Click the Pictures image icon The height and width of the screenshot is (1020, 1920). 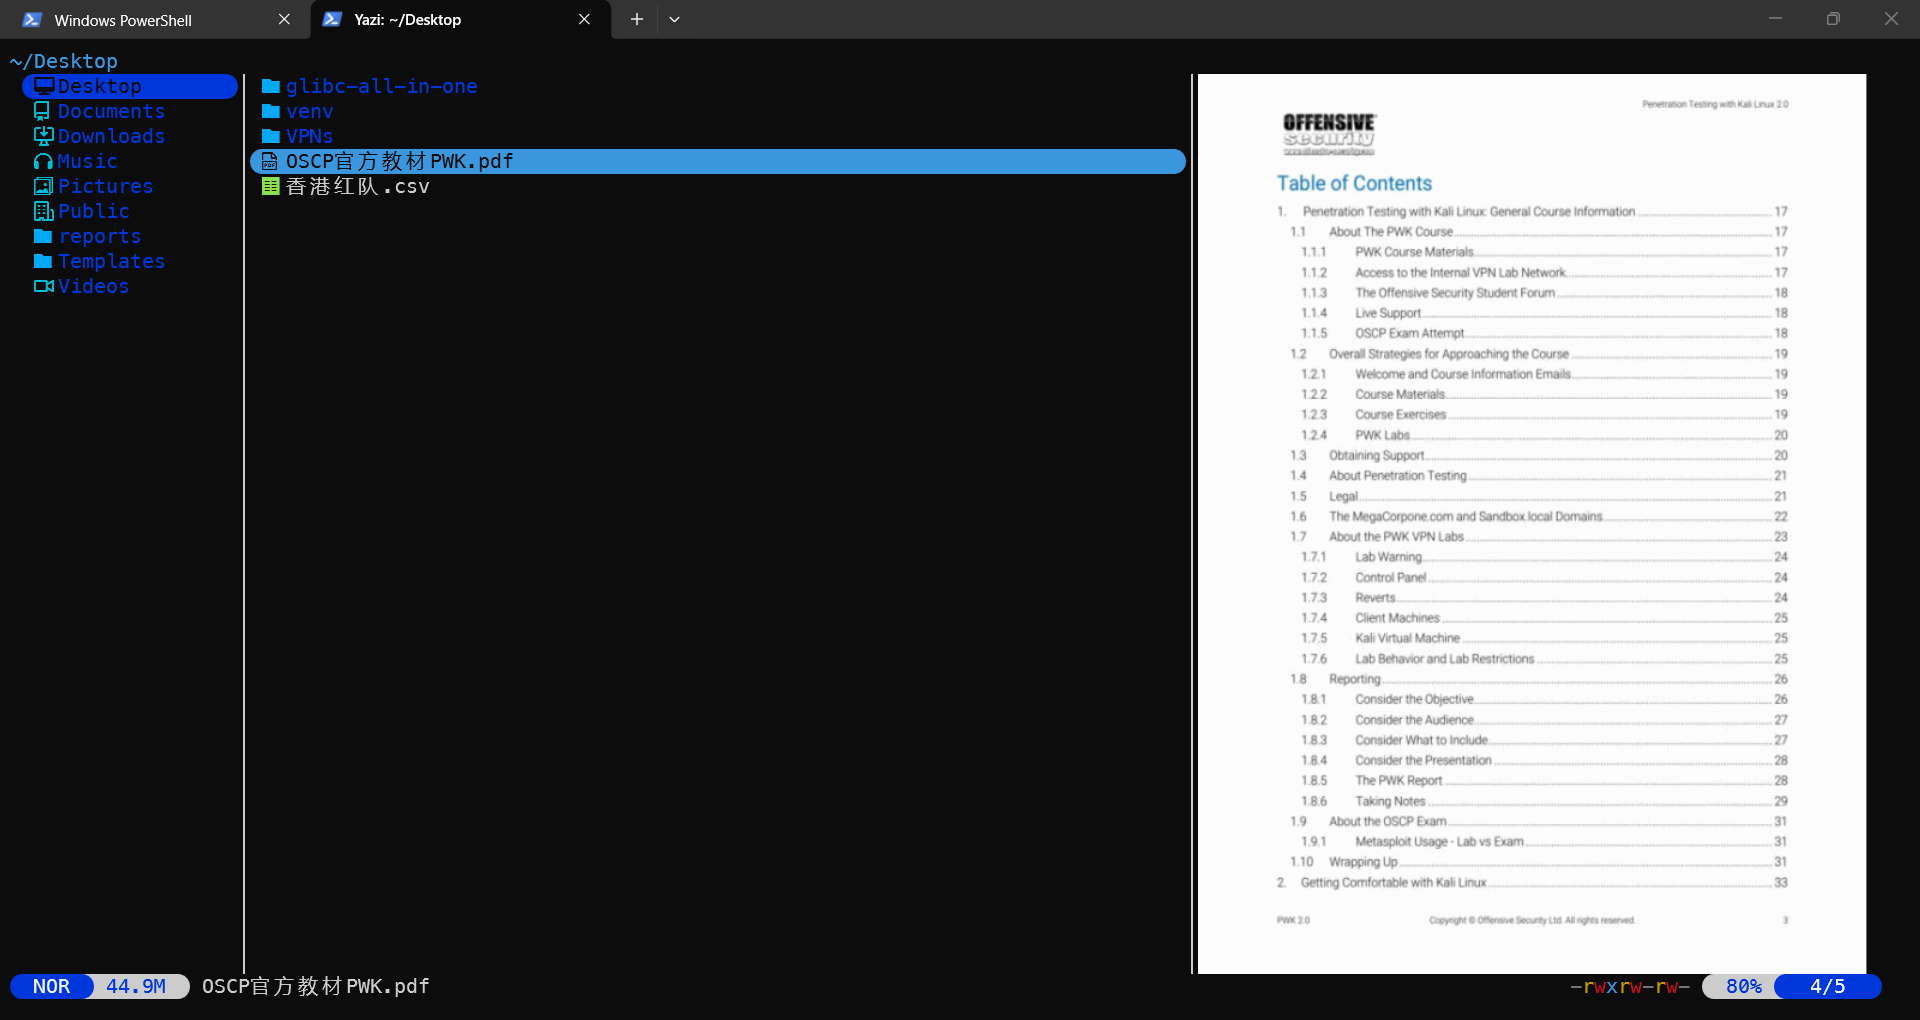point(43,186)
